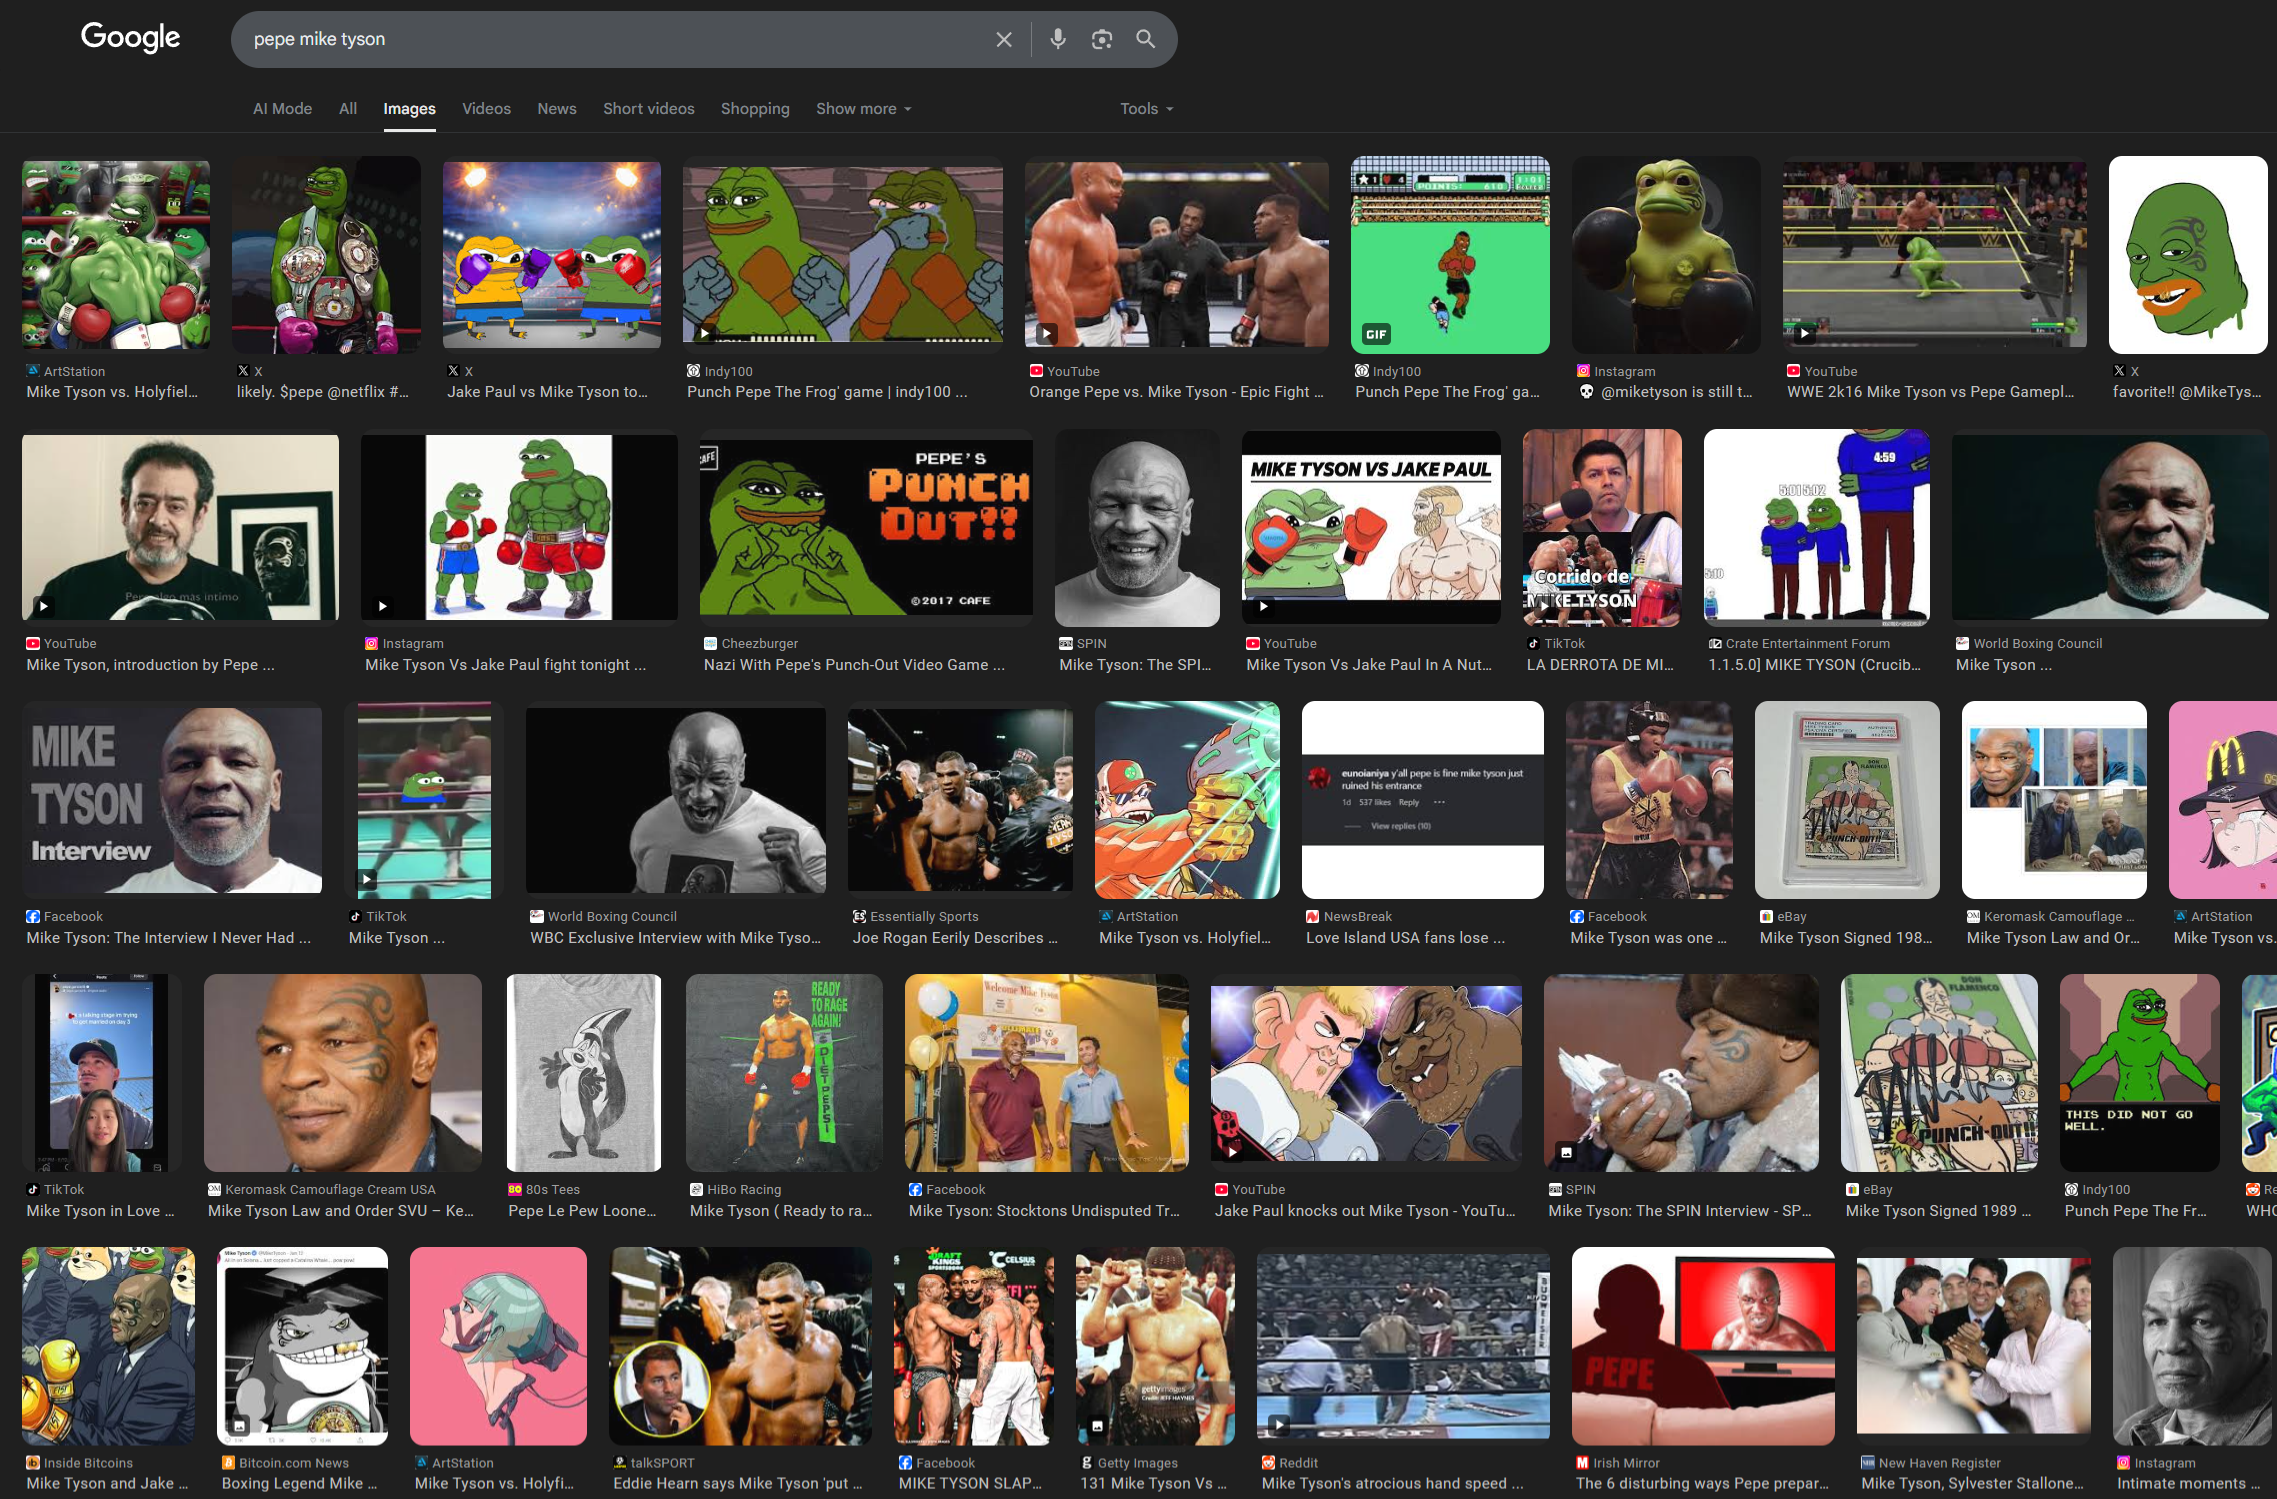Select the Short videos tab
The image size is (2277, 1499).
[648, 109]
